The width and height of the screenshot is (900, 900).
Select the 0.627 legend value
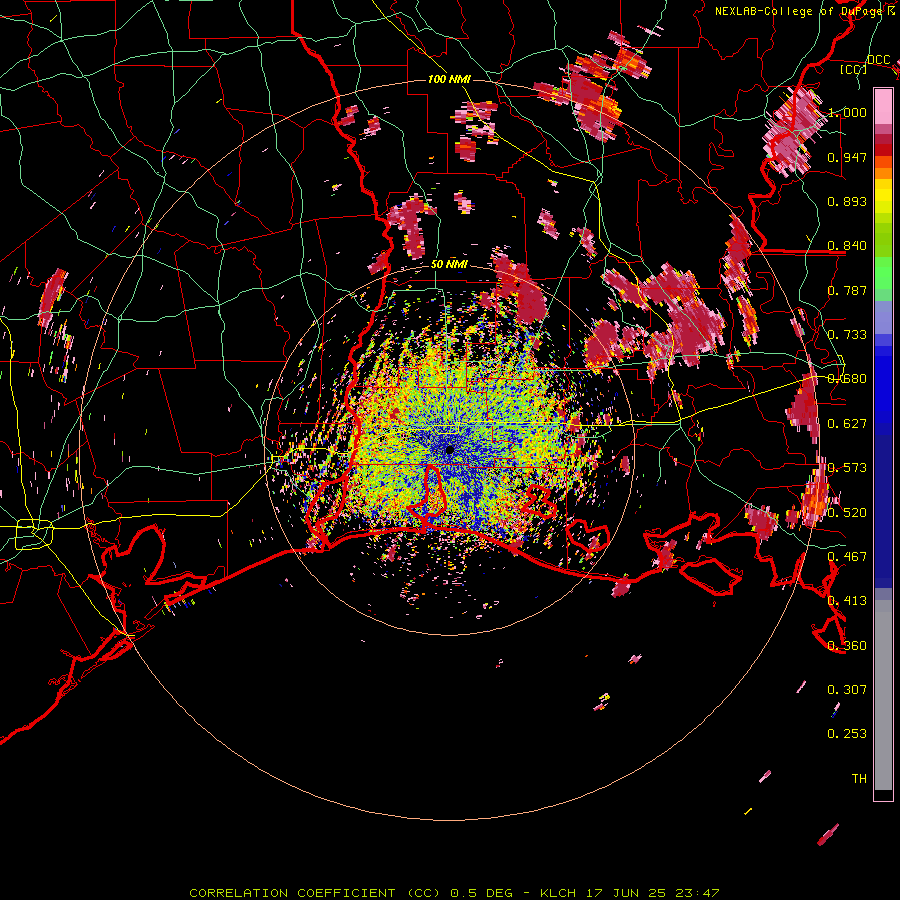pos(847,424)
